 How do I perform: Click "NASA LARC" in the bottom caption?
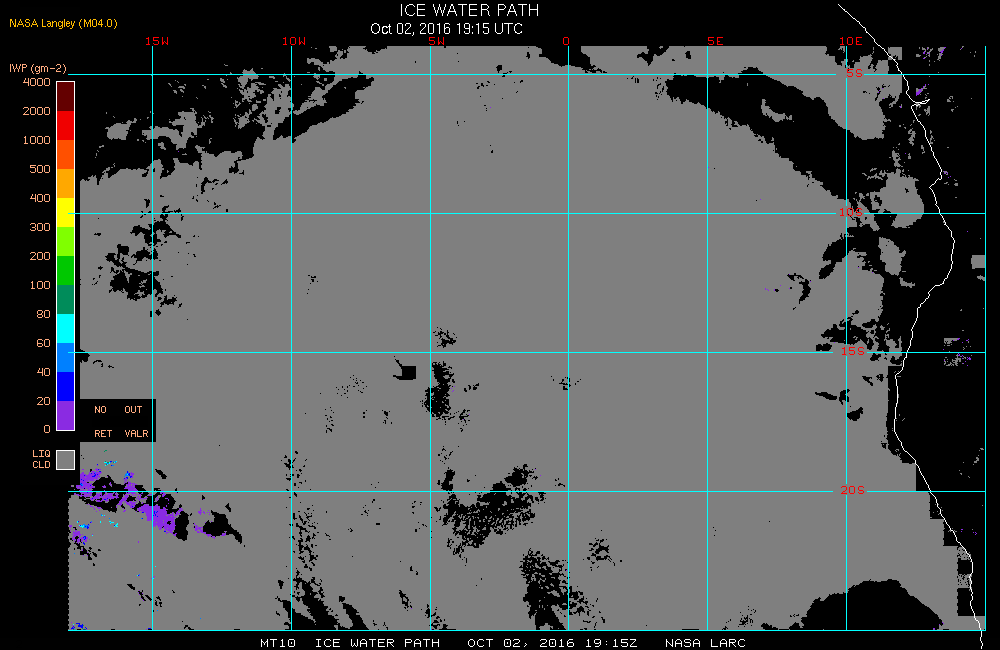tap(705, 643)
